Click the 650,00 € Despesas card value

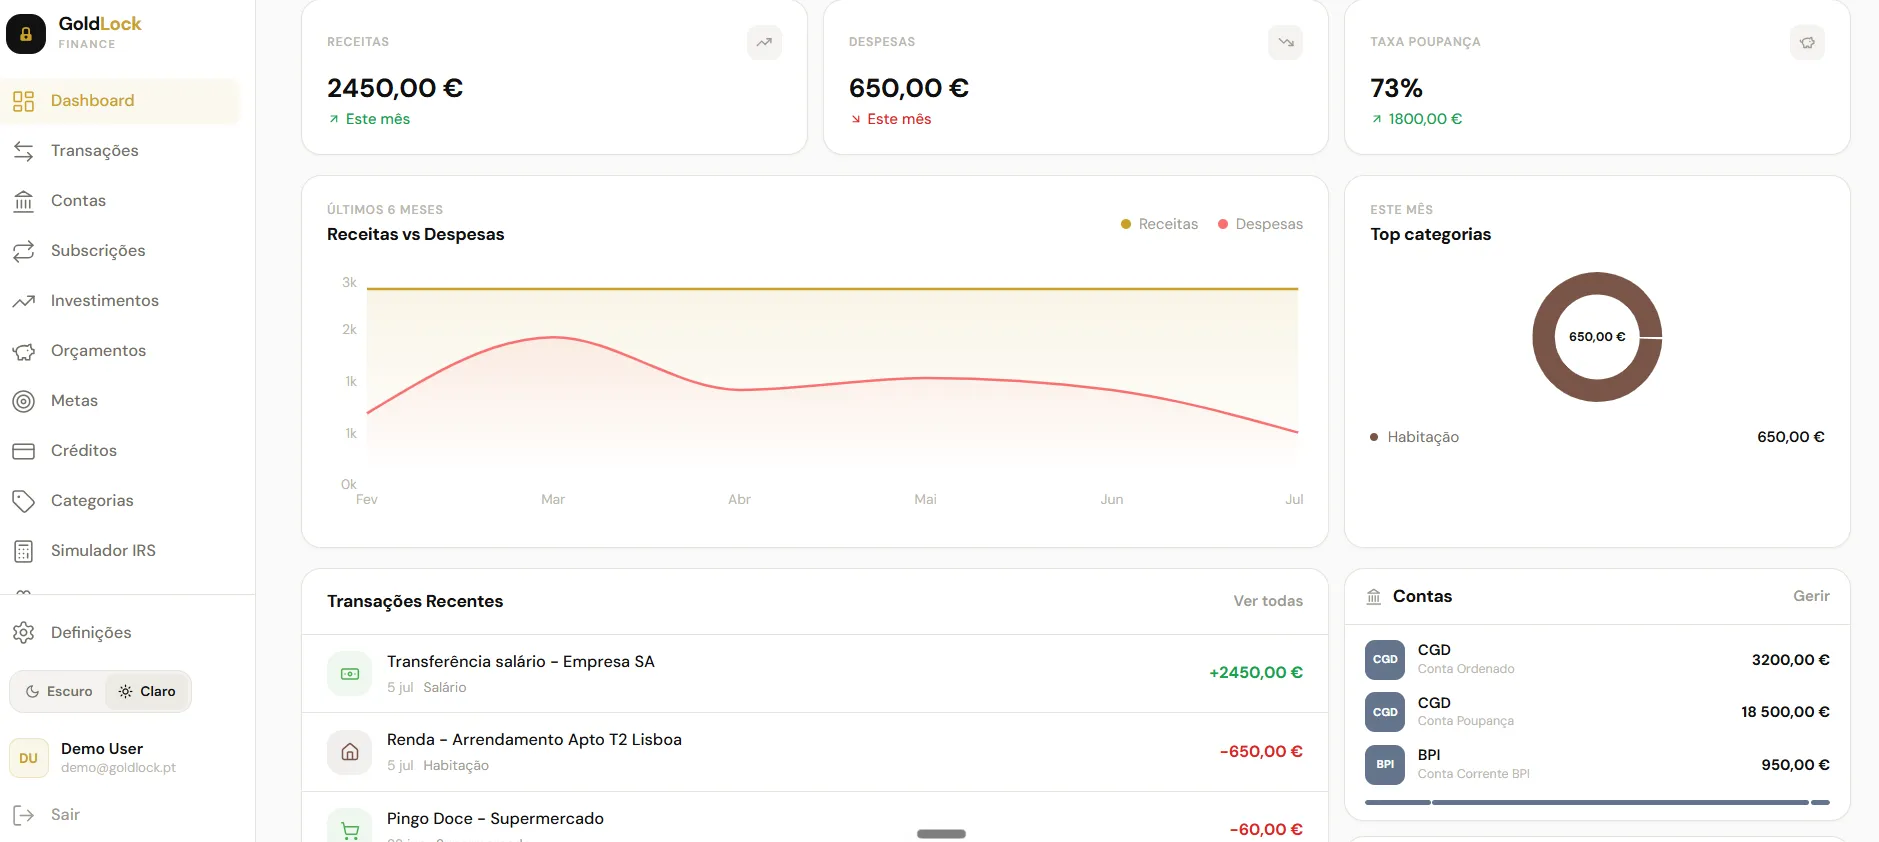pos(909,88)
